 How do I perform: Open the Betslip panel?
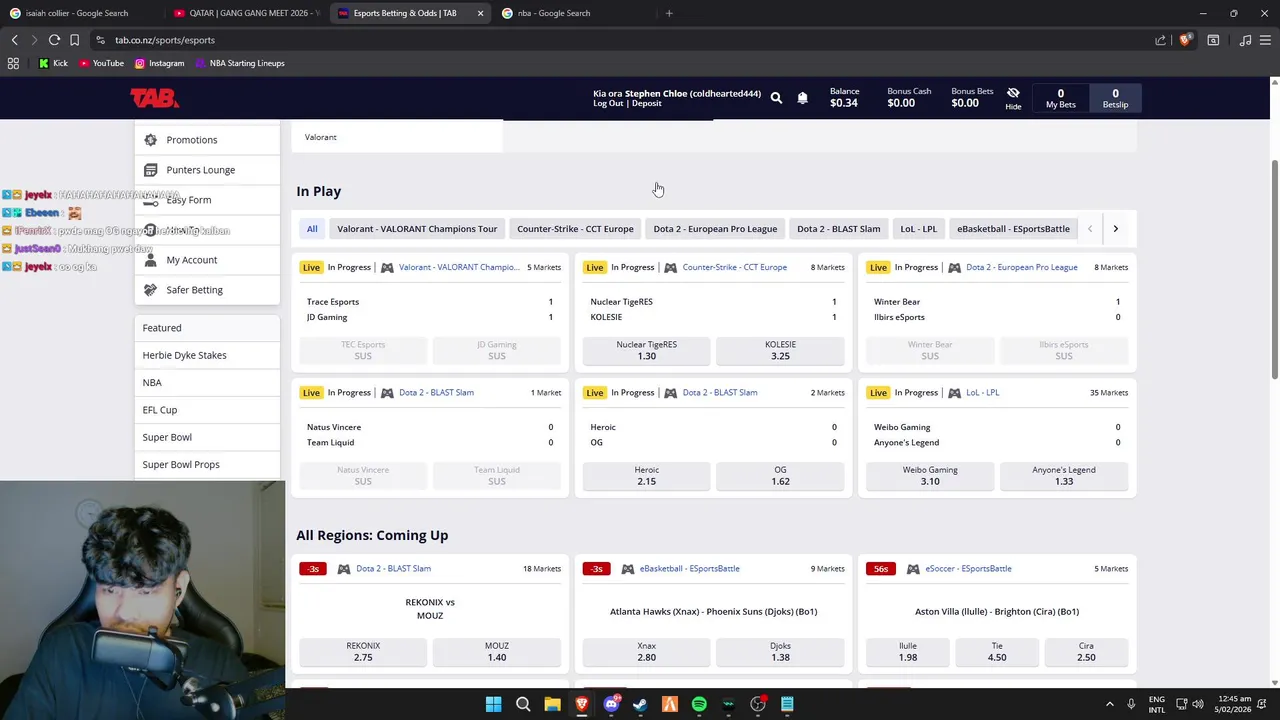coord(1115,98)
